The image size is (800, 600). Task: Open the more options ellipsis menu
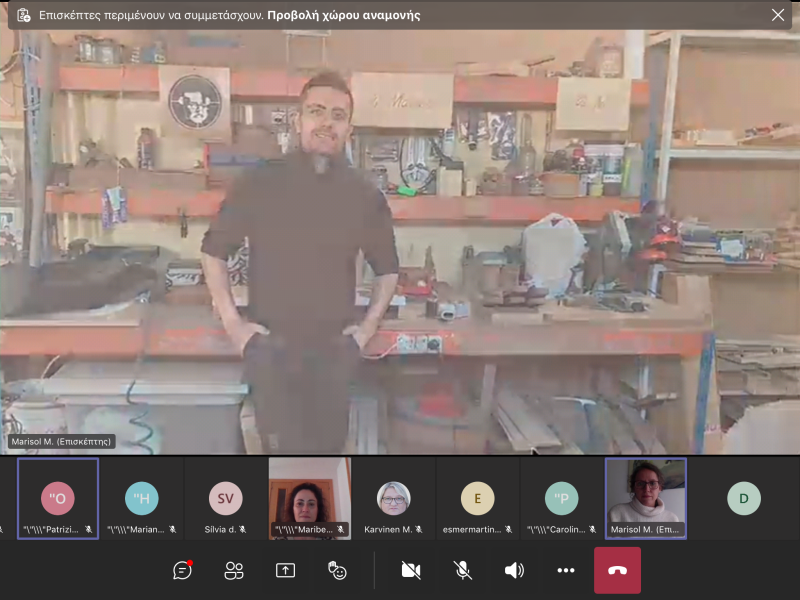[566, 570]
